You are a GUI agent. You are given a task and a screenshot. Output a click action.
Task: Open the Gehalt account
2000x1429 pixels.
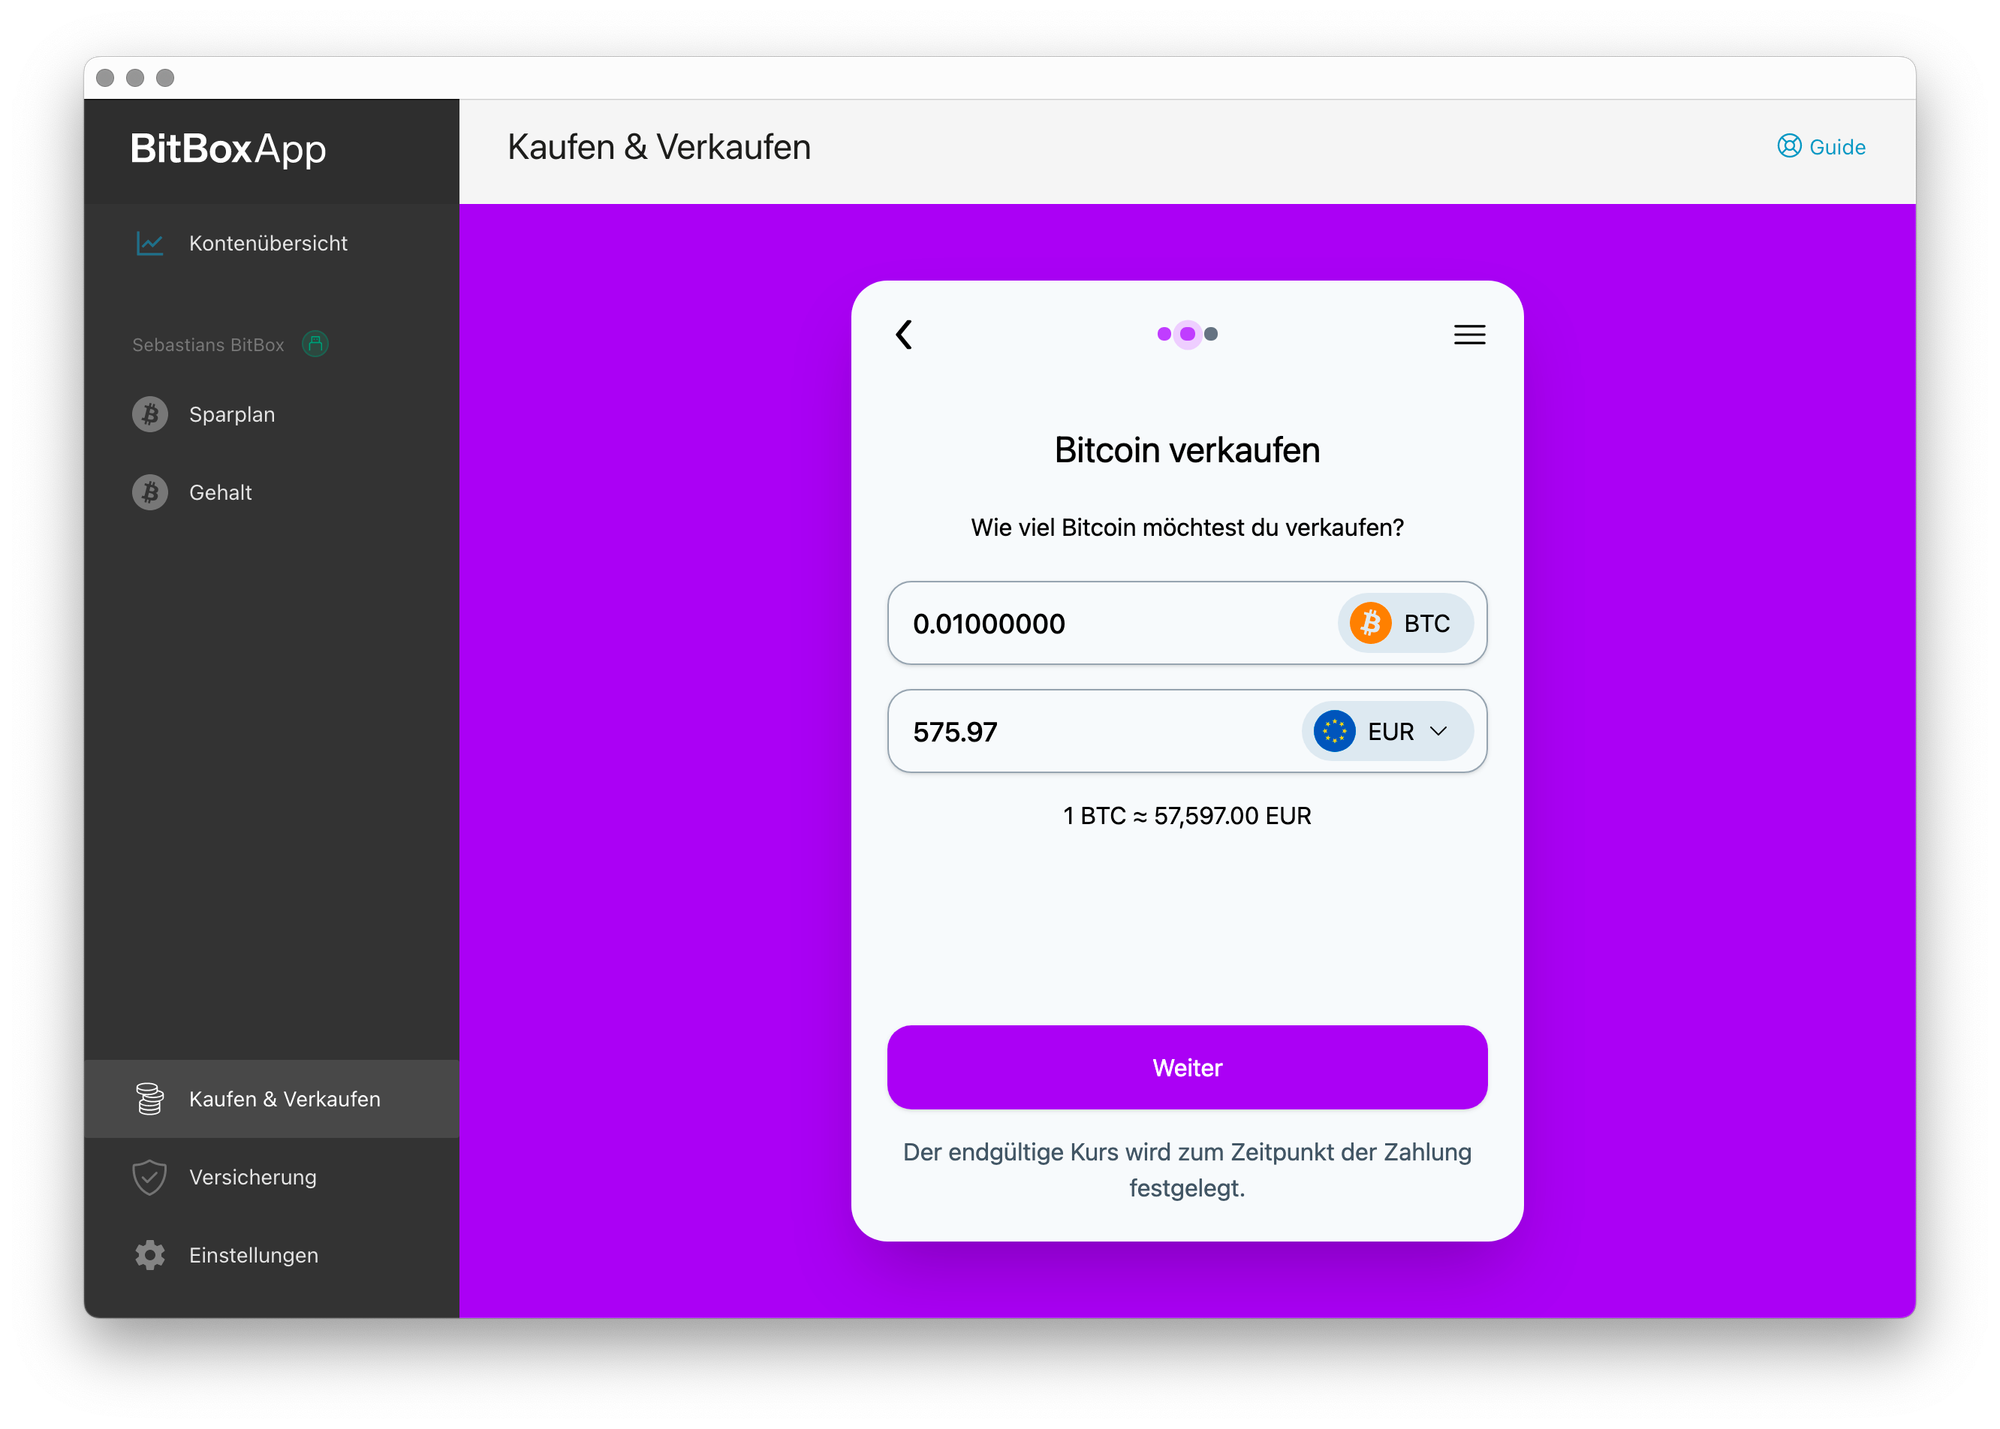click(x=271, y=492)
